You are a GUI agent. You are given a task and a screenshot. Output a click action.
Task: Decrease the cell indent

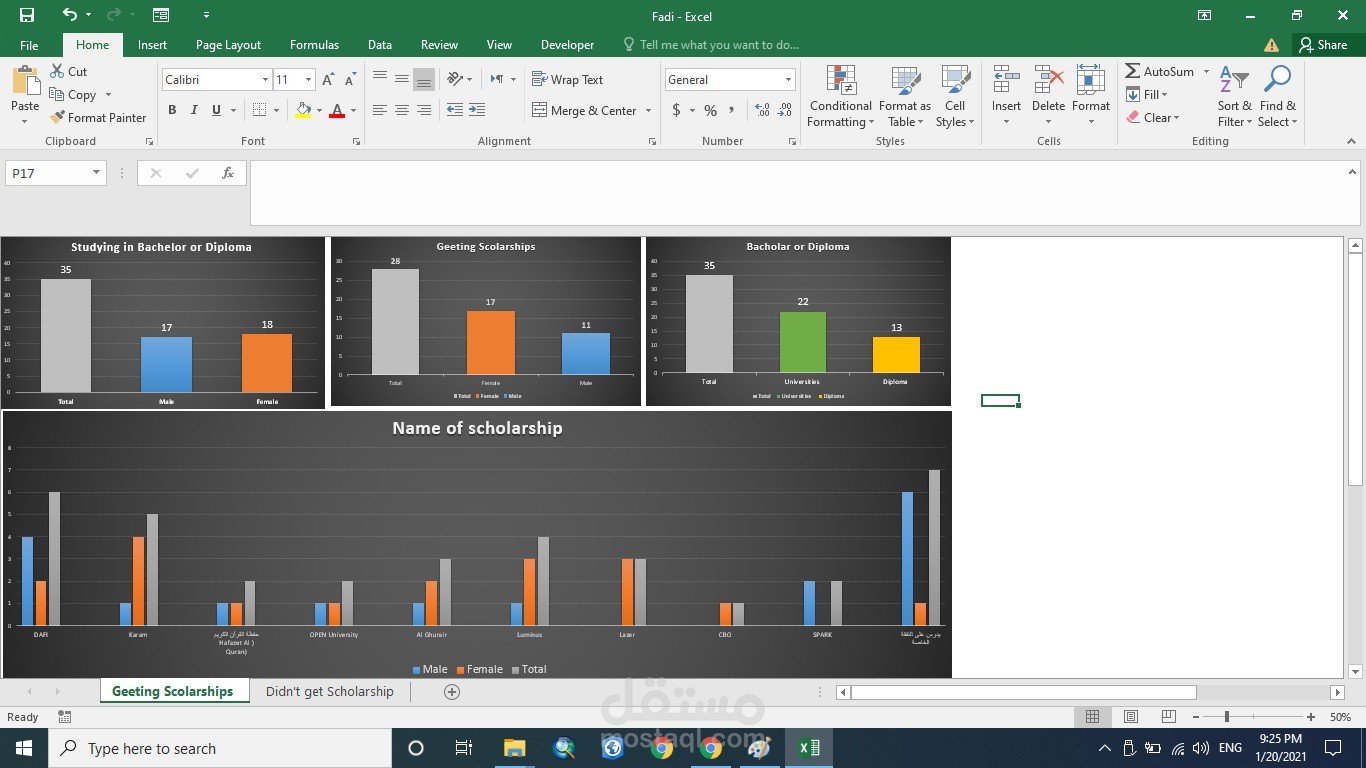(x=455, y=110)
